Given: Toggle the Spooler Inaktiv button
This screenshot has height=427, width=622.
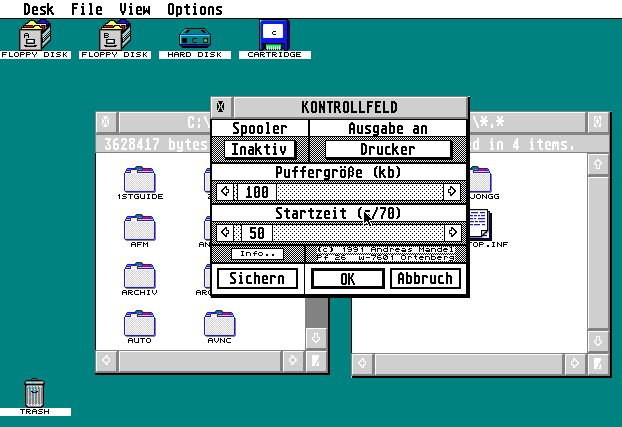Looking at the screenshot, I should click(x=259, y=149).
